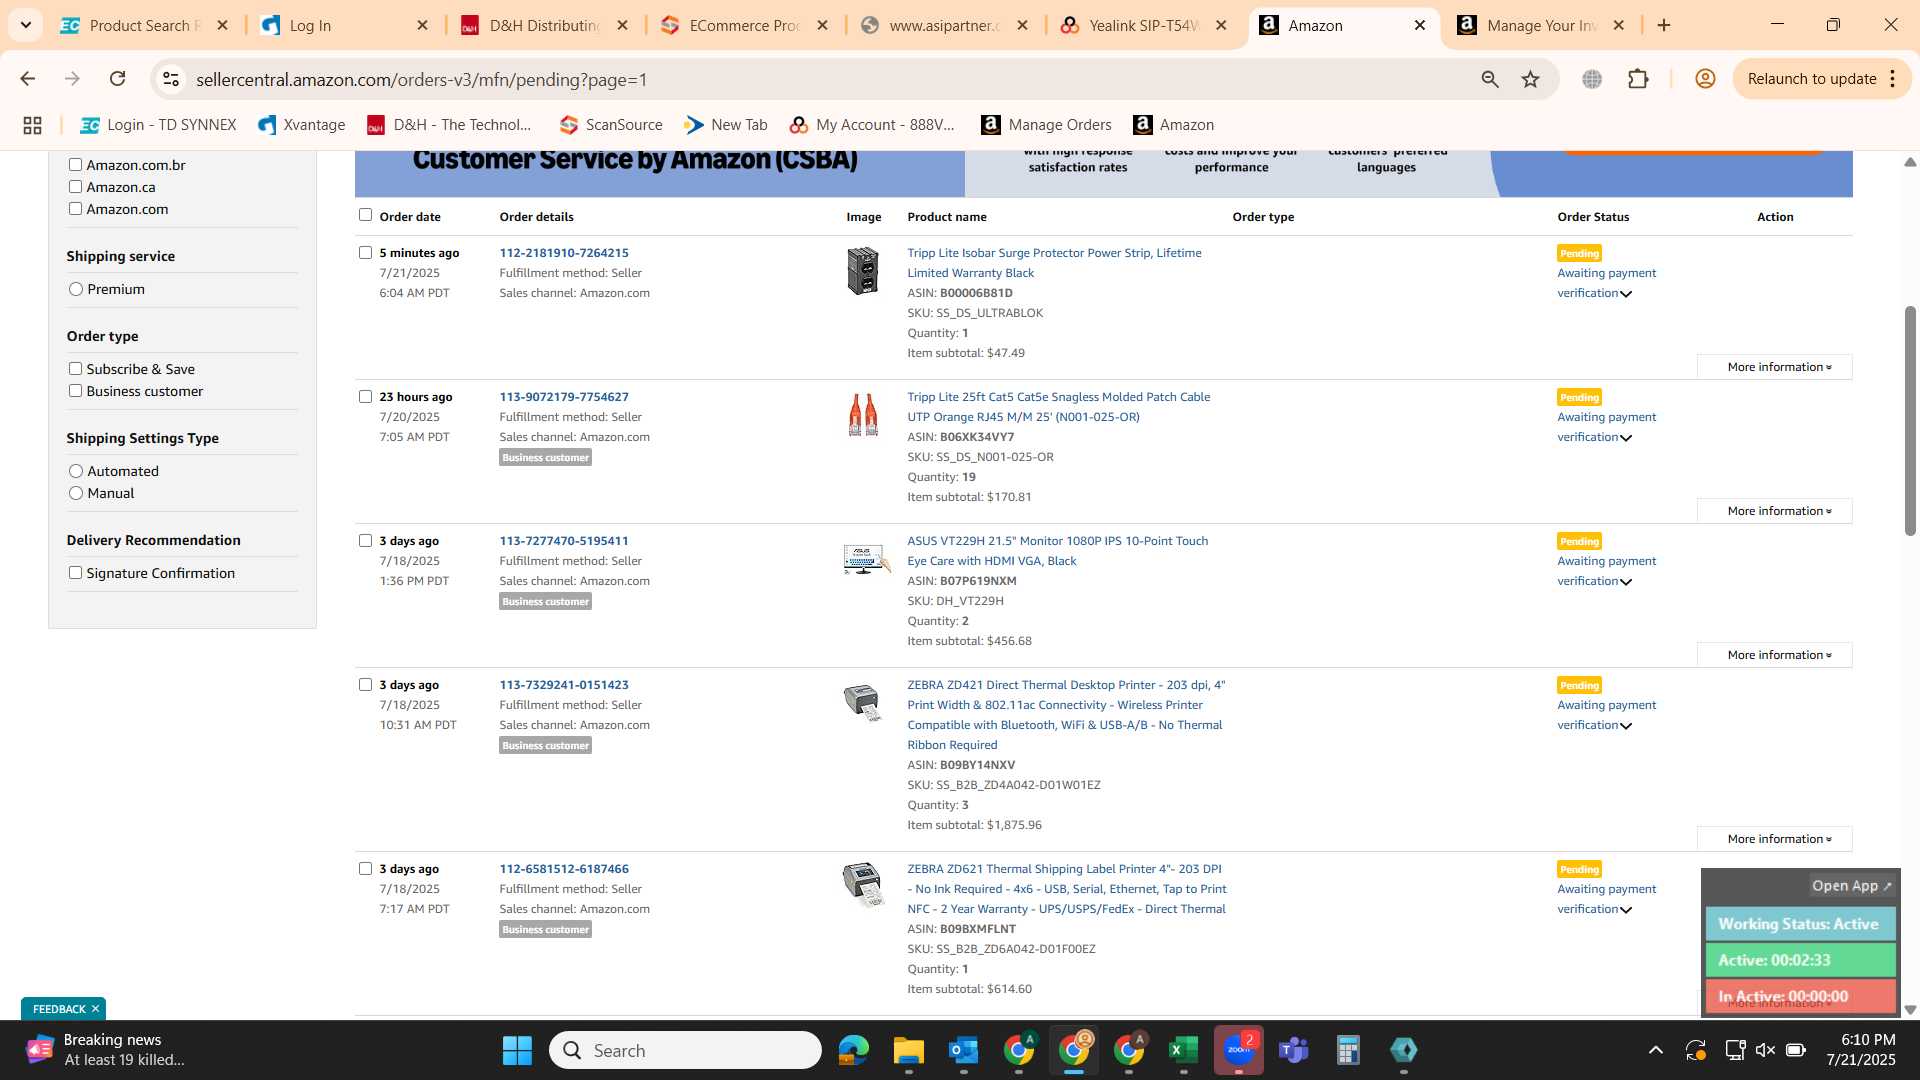The width and height of the screenshot is (1920, 1080).
Task: Launch Microsoft Edge from taskbar
Action: pos(853,1050)
